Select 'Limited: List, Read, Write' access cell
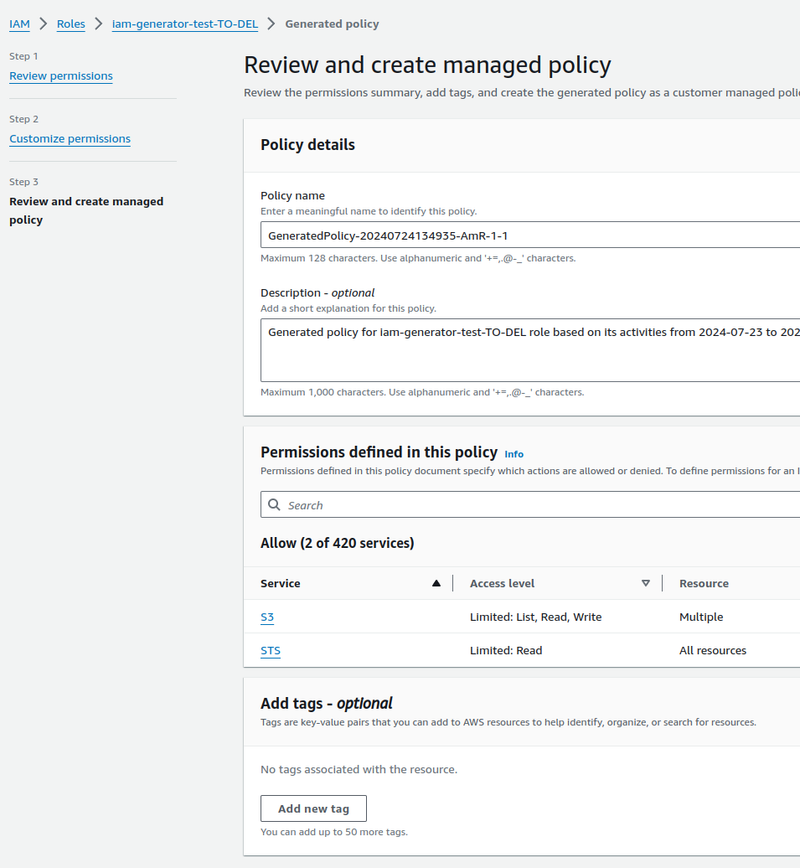Image resolution: width=800 pixels, height=868 pixels. click(536, 617)
